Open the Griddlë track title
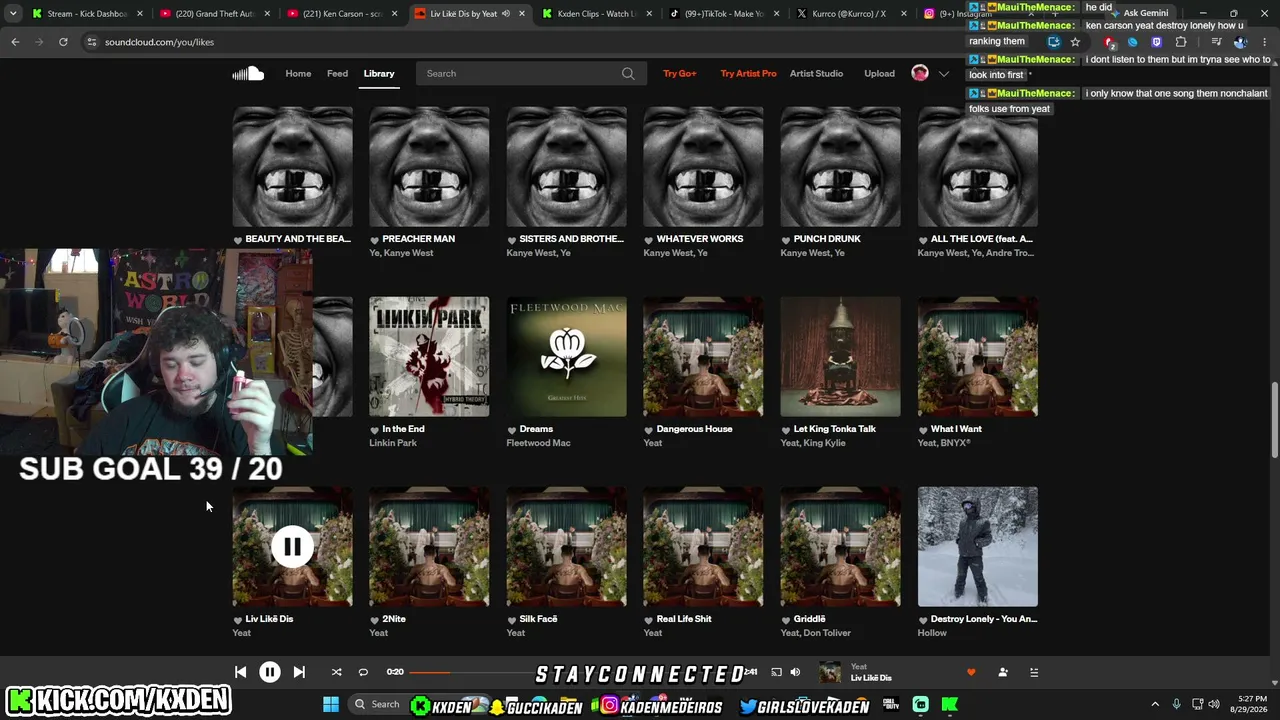1280x720 pixels. tap(809, 619)
